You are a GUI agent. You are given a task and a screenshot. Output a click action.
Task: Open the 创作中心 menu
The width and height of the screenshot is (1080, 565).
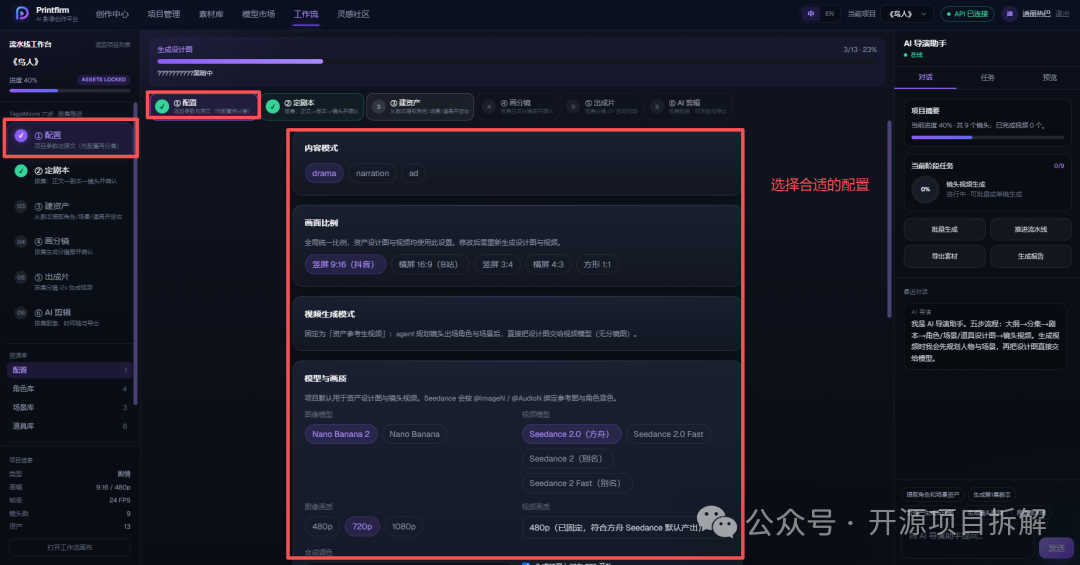112,14
